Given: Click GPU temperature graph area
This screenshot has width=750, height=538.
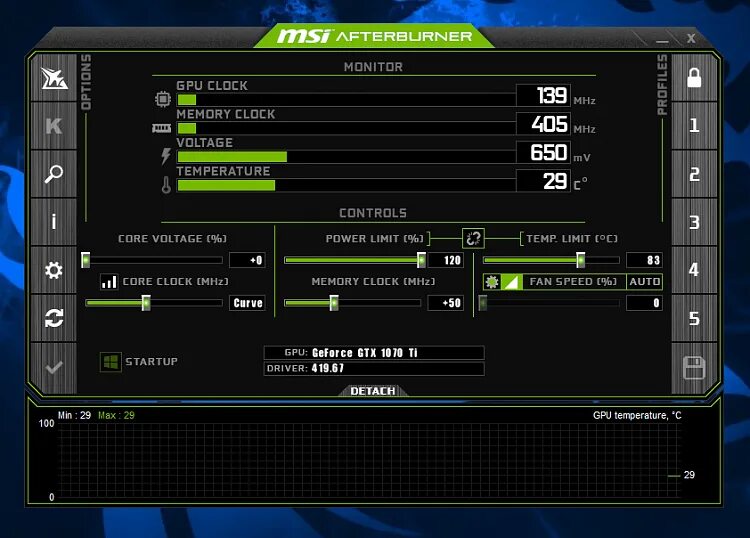Looking at the screenshot, I should [x=368, y=460].
